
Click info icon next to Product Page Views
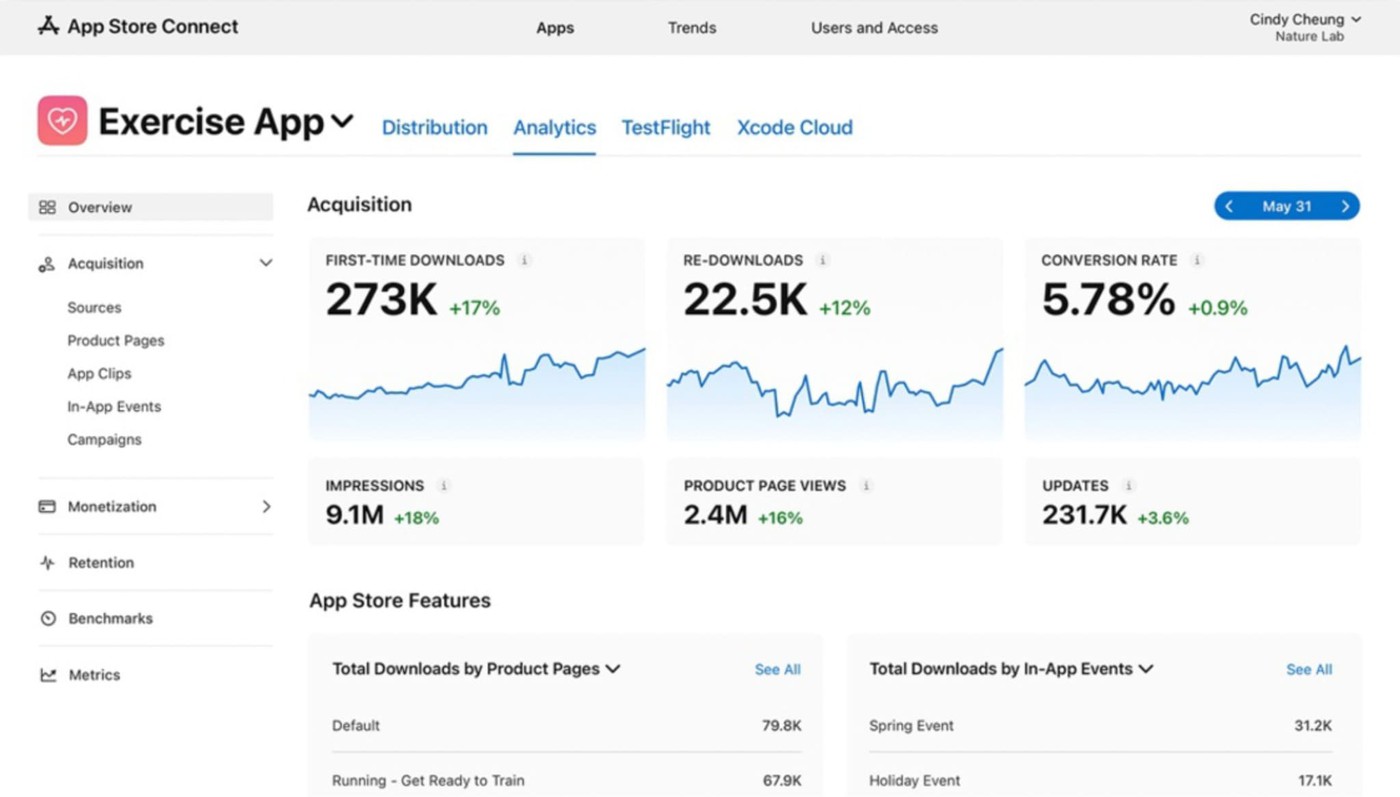point(866,486)
